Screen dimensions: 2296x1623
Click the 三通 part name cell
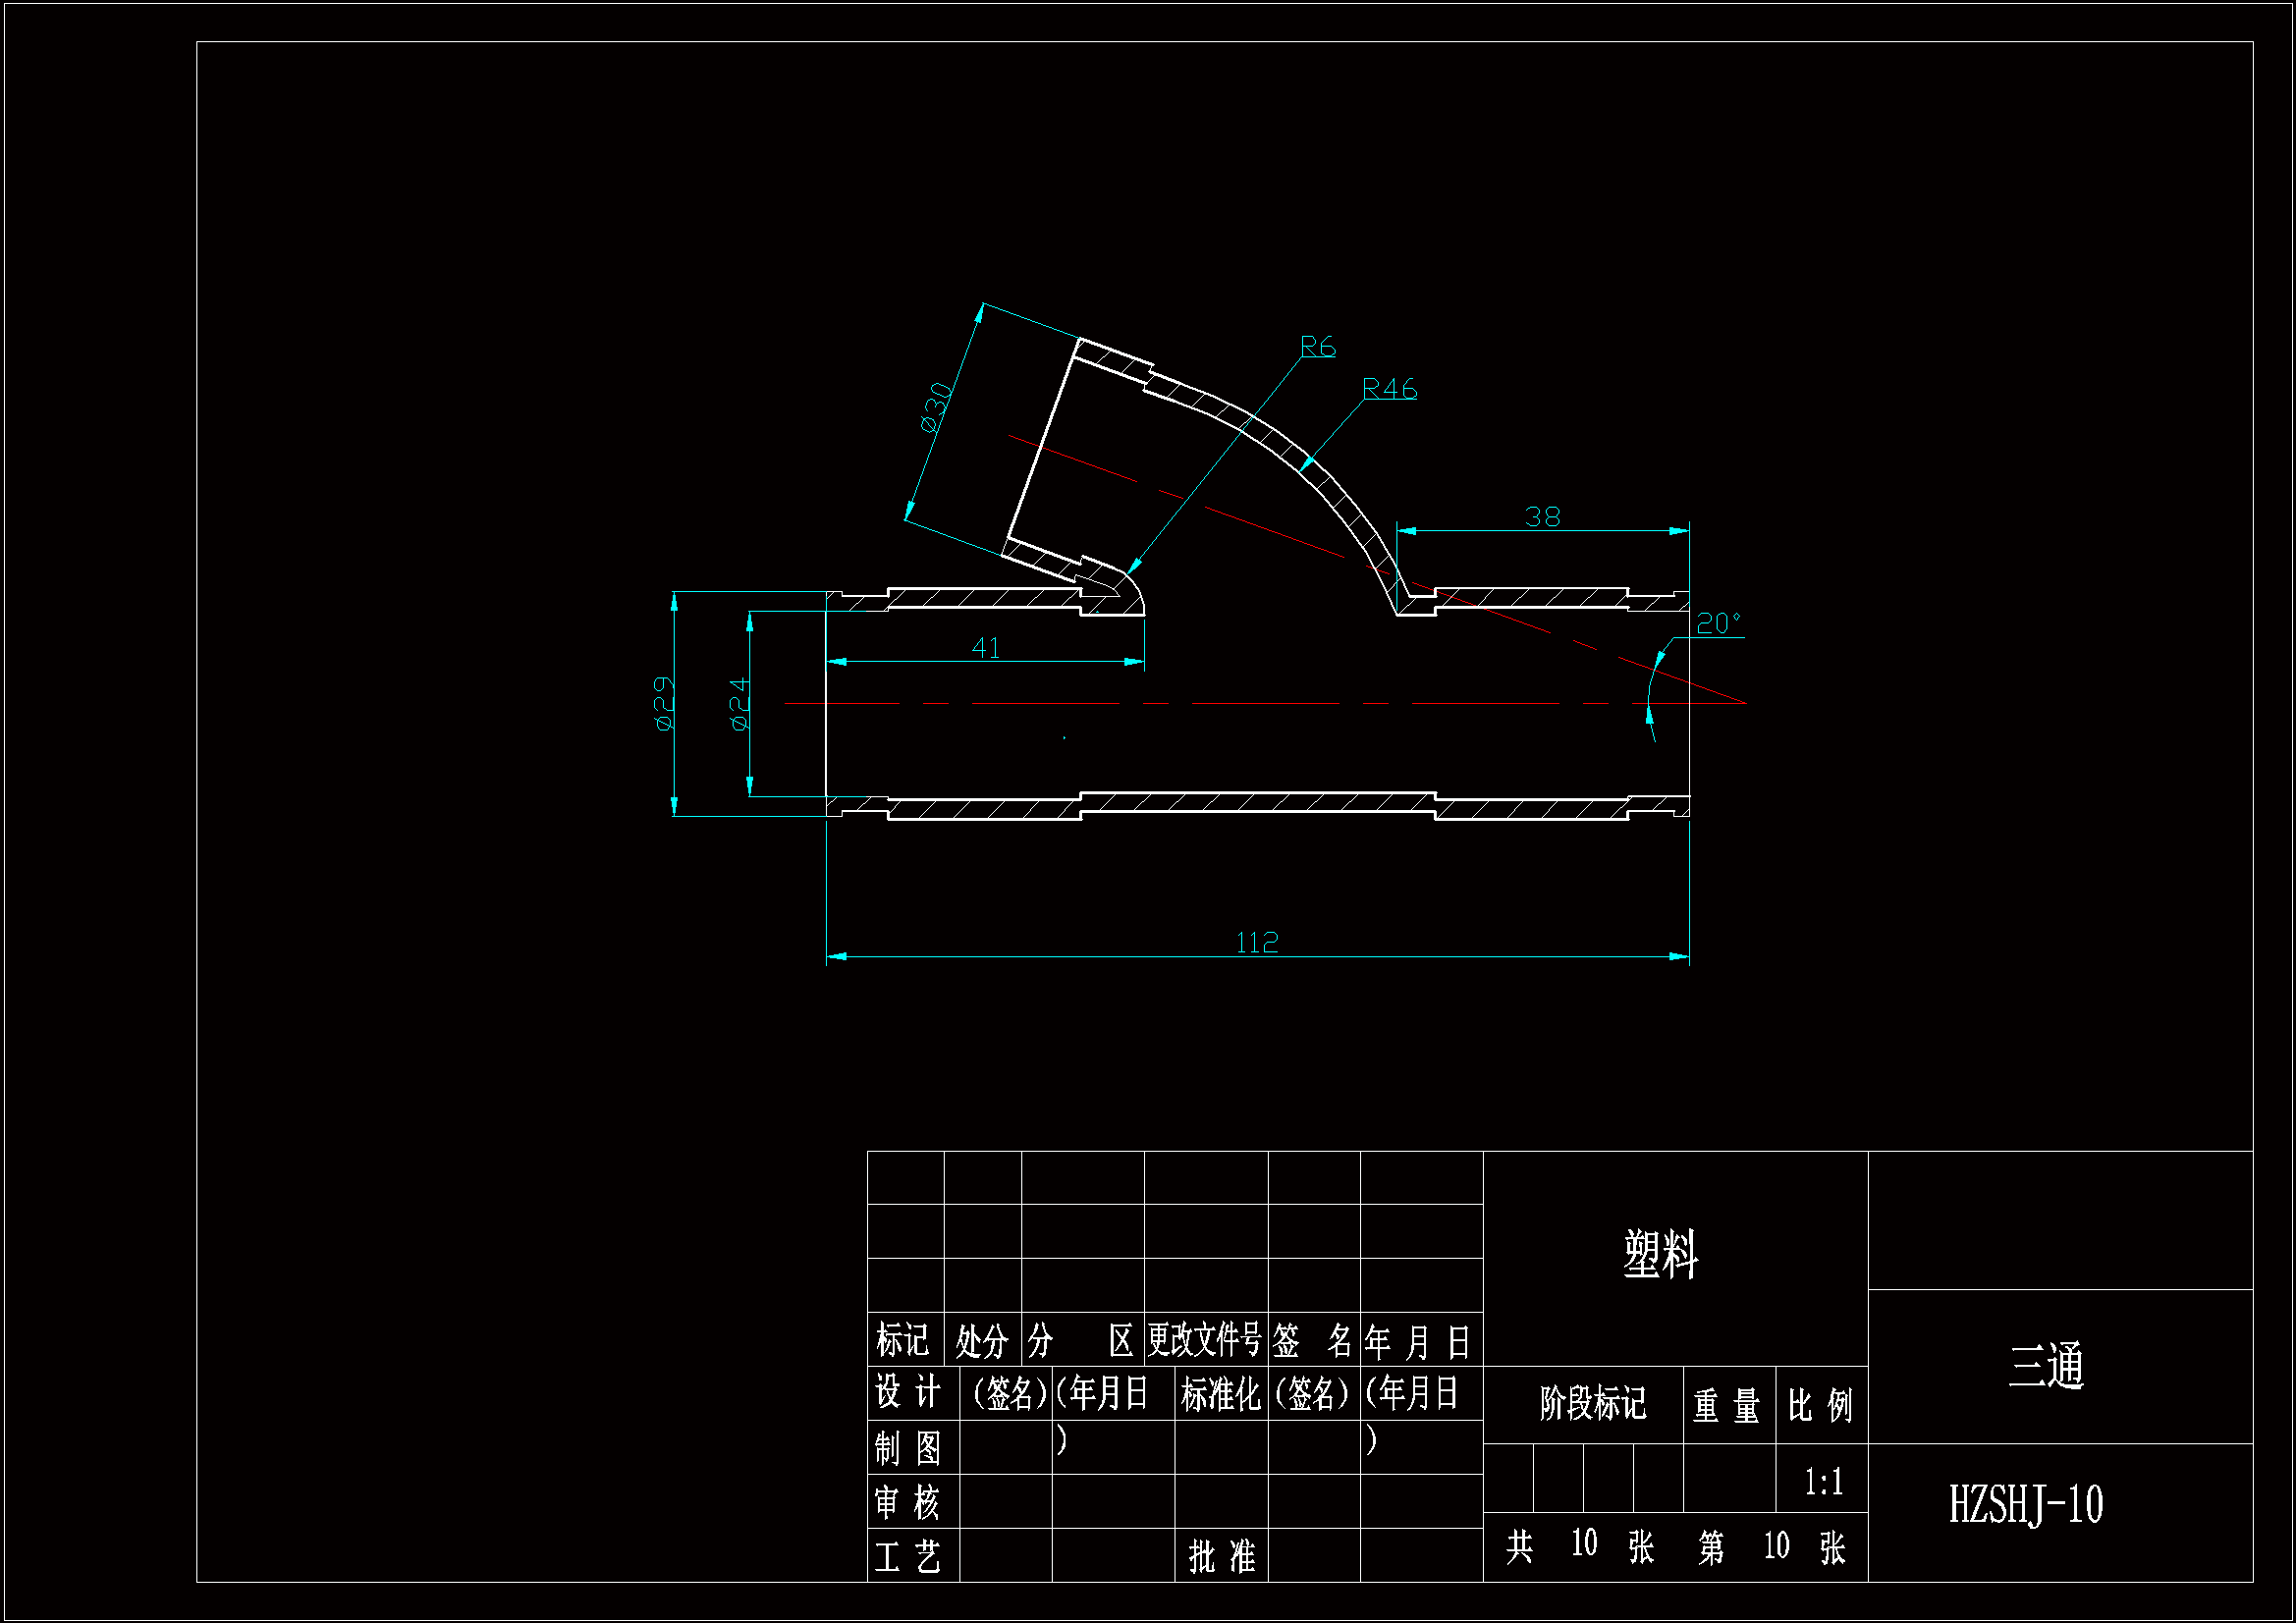(2045, 1365)
